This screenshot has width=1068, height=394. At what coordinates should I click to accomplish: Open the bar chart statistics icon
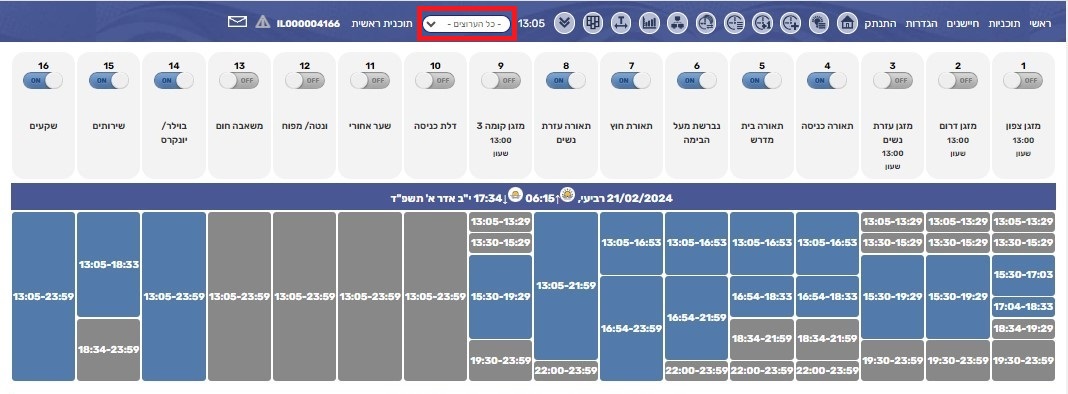point(650,23)
